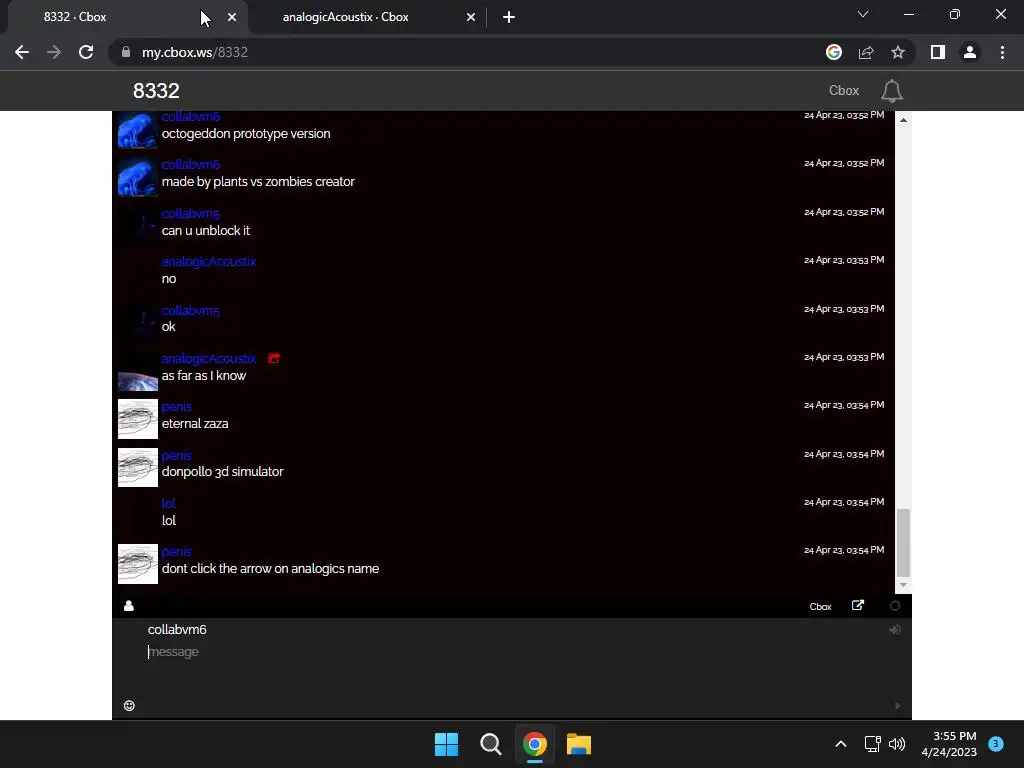This screenshot has height=768, width=1024.
Task: Click the site padlock icon
Action: click(x=126, y=52)
